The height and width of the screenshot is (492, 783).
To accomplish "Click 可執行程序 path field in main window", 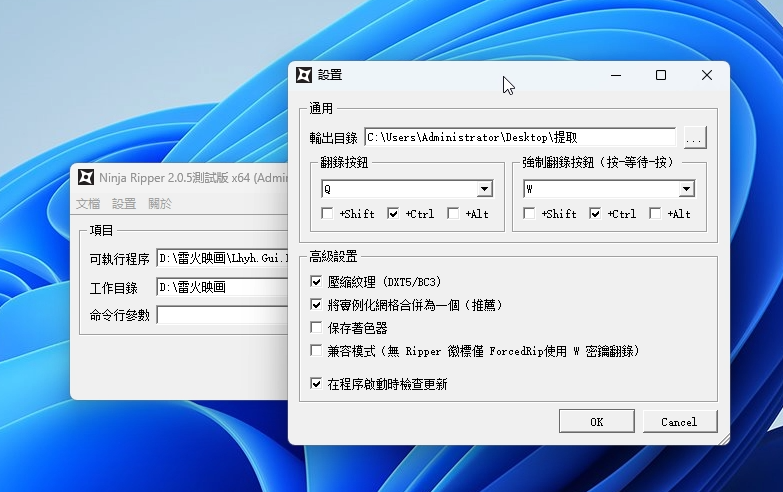I will pyautogui.click(x=223, y=258).
